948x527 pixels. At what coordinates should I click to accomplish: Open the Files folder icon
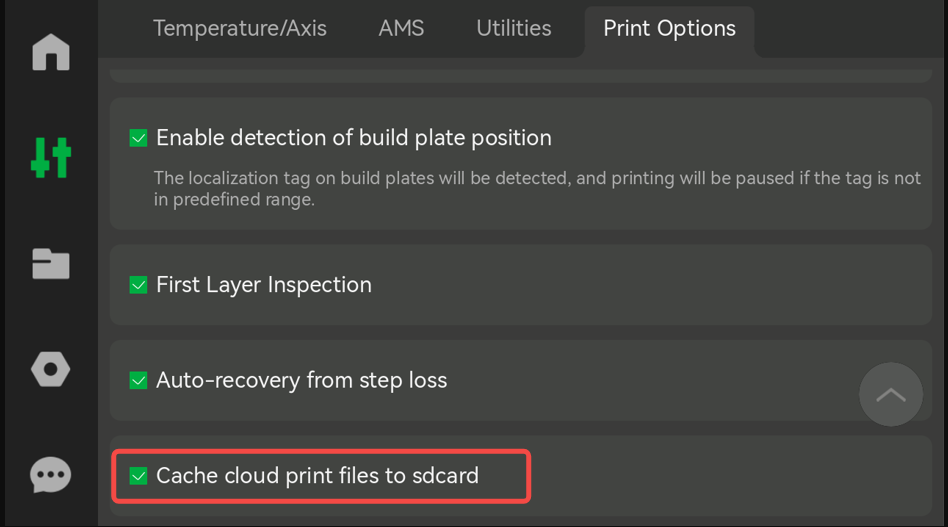[51, 264]
